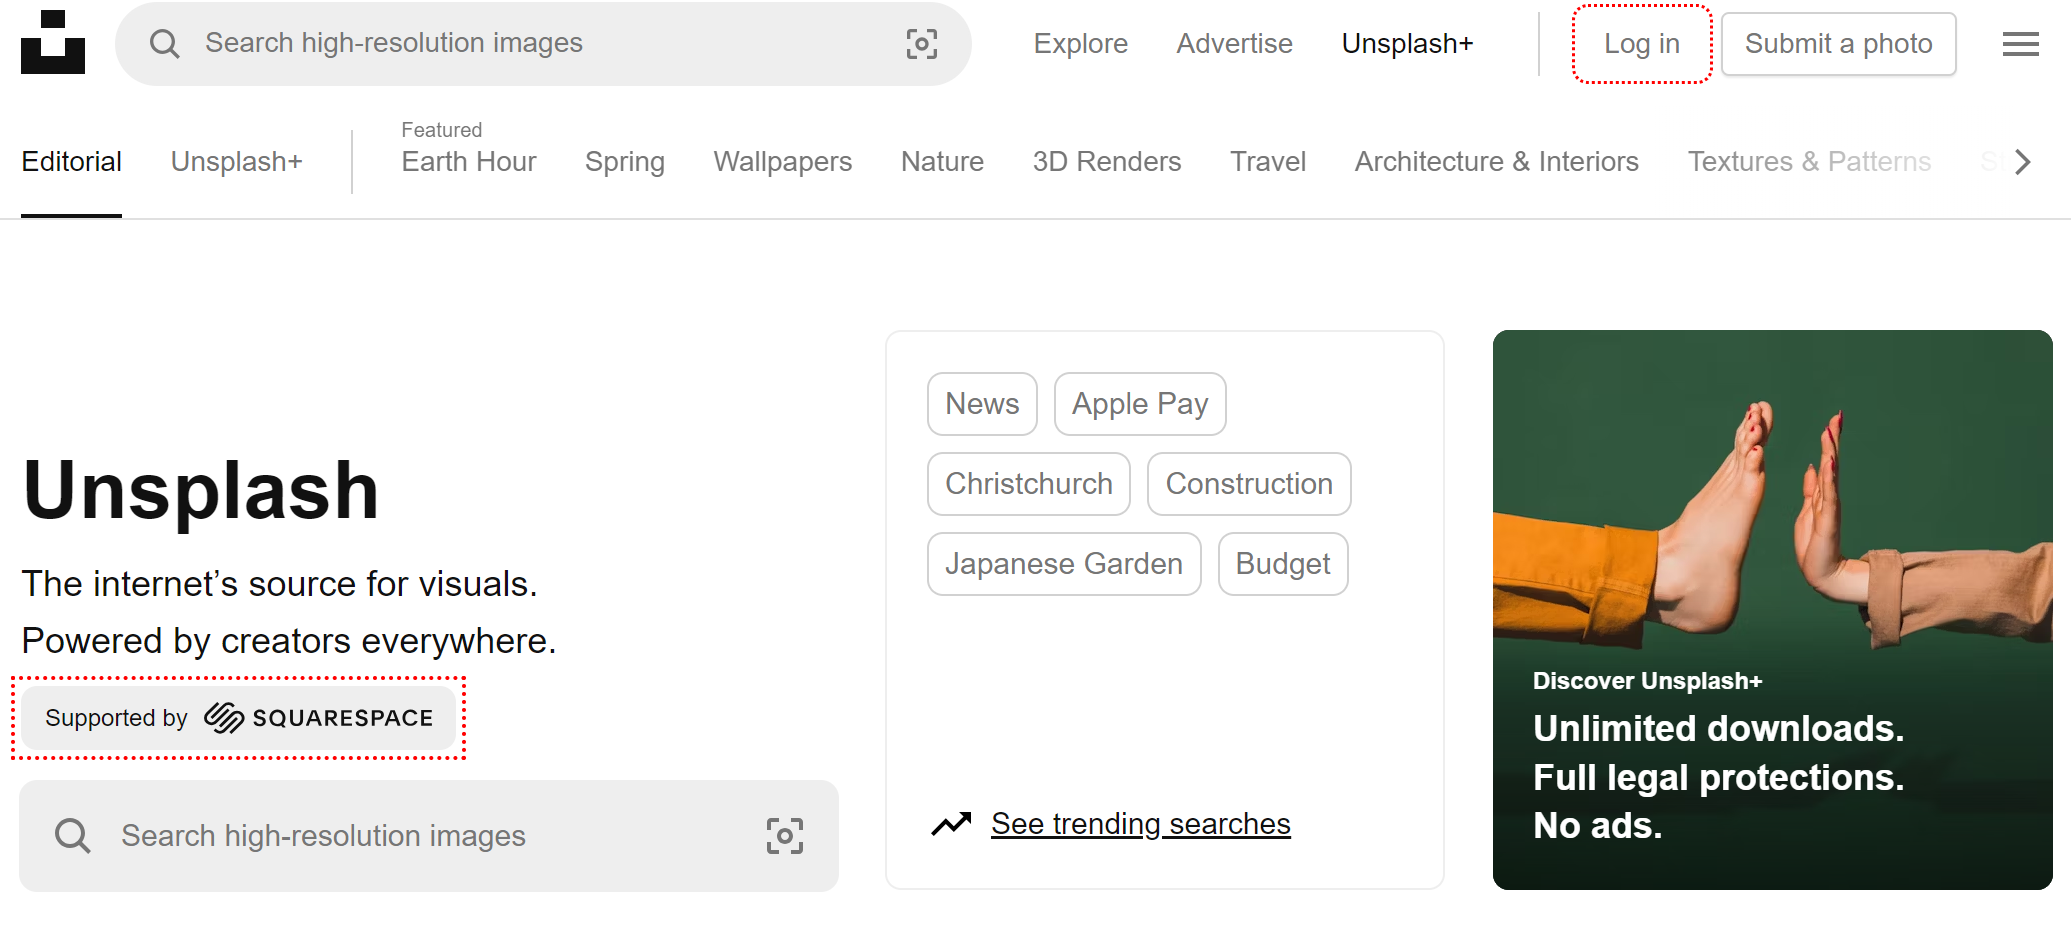The height and width of the screenshot is (943, 2071).
Task: Open See trending searches link
Action: point(1140,824)
